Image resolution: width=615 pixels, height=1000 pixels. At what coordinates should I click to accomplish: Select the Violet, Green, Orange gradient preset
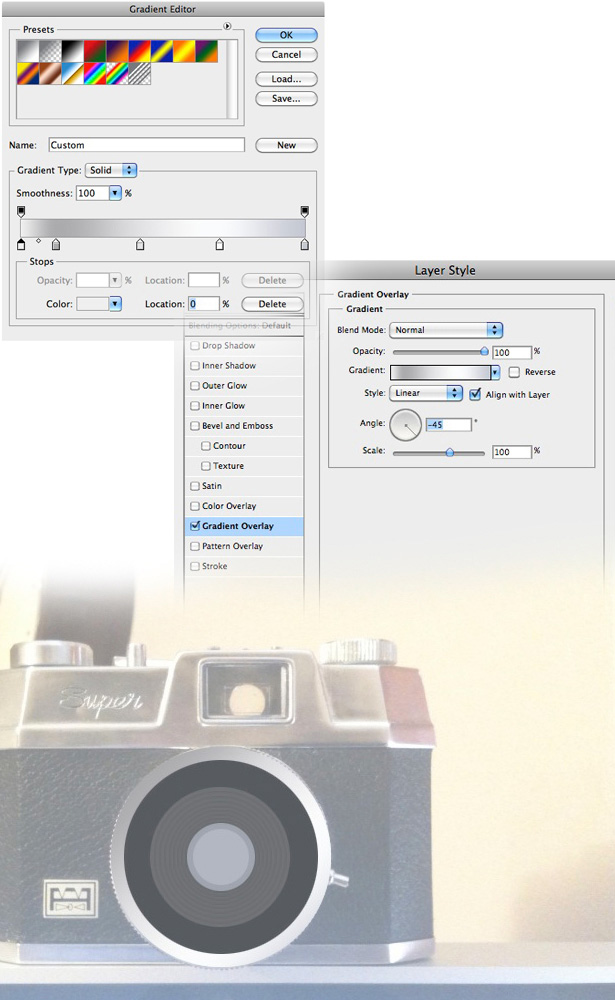coord(207,51)
